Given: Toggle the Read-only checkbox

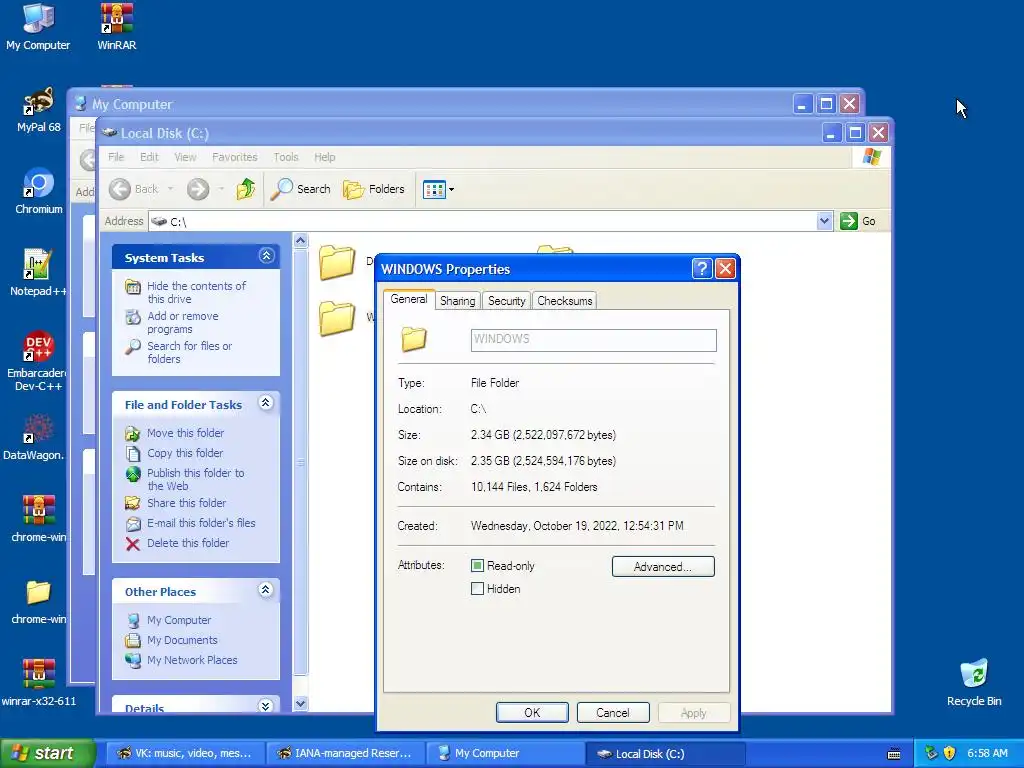Looking at the screenshot, I should click(477, 566).
